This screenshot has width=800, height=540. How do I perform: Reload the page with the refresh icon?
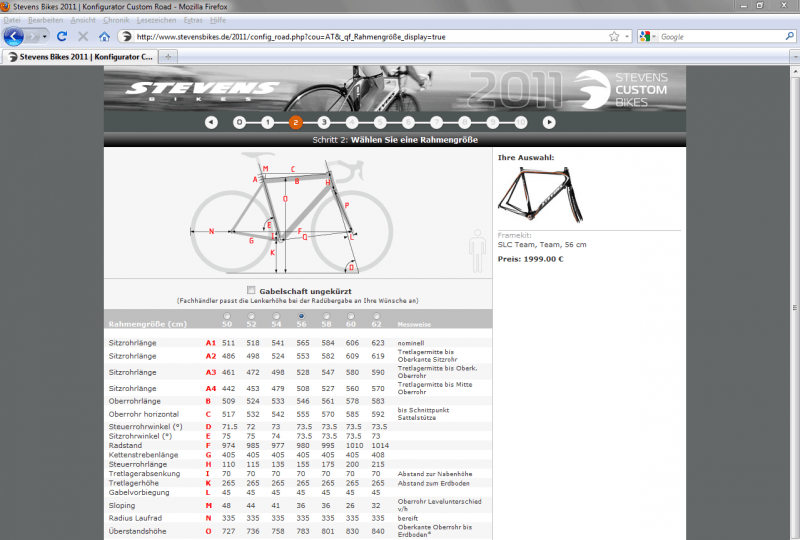(x=62, y=37)
